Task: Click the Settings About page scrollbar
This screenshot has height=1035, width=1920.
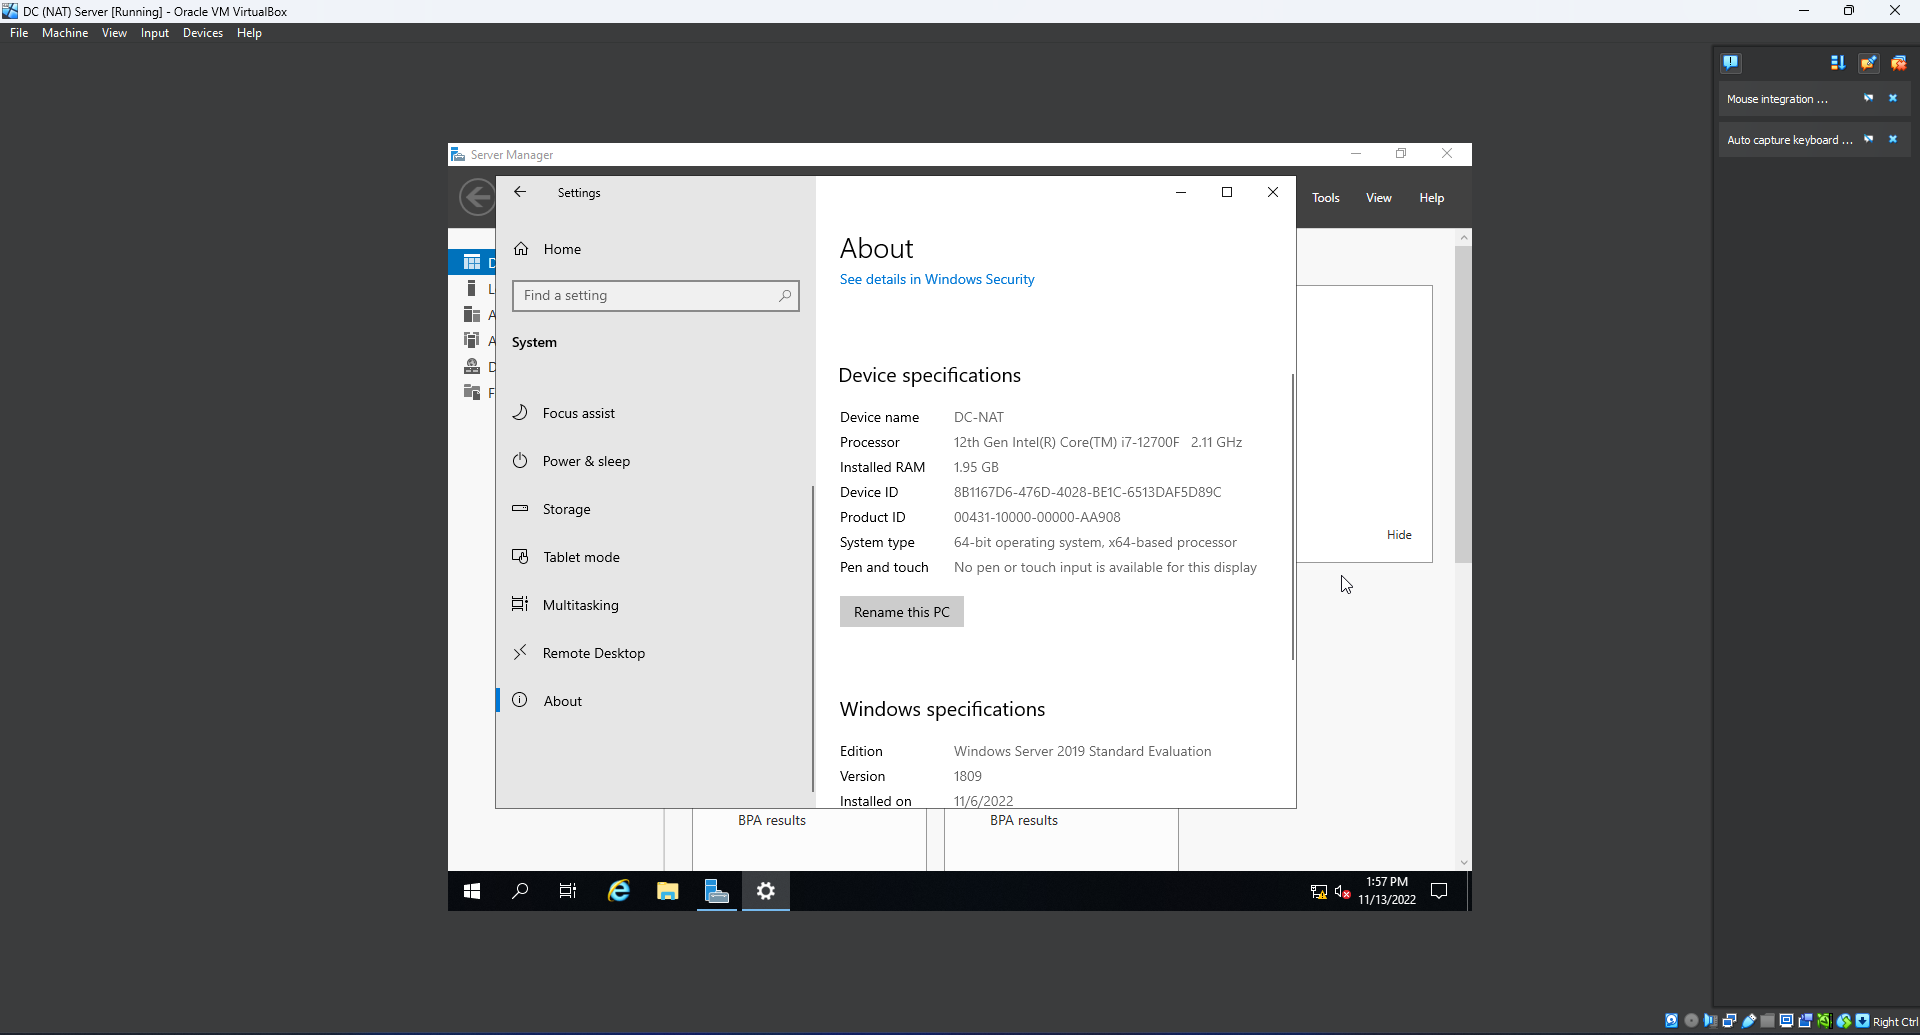Action: [x=1293, y=517]
